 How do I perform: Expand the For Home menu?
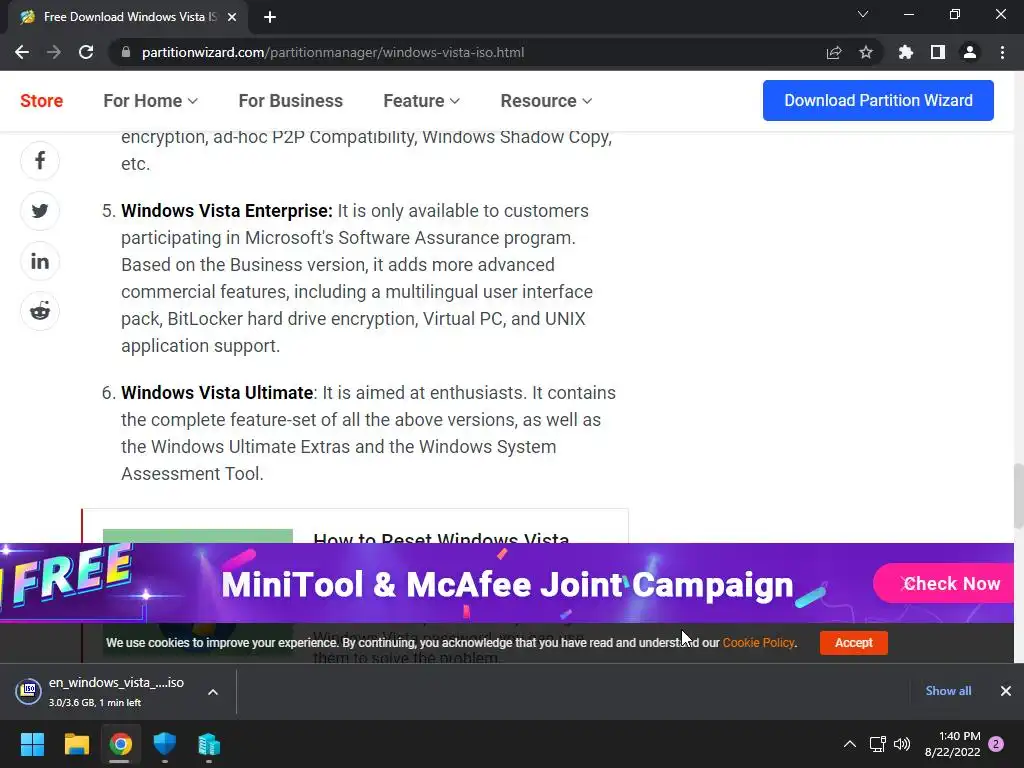click(x=150, y=101)
